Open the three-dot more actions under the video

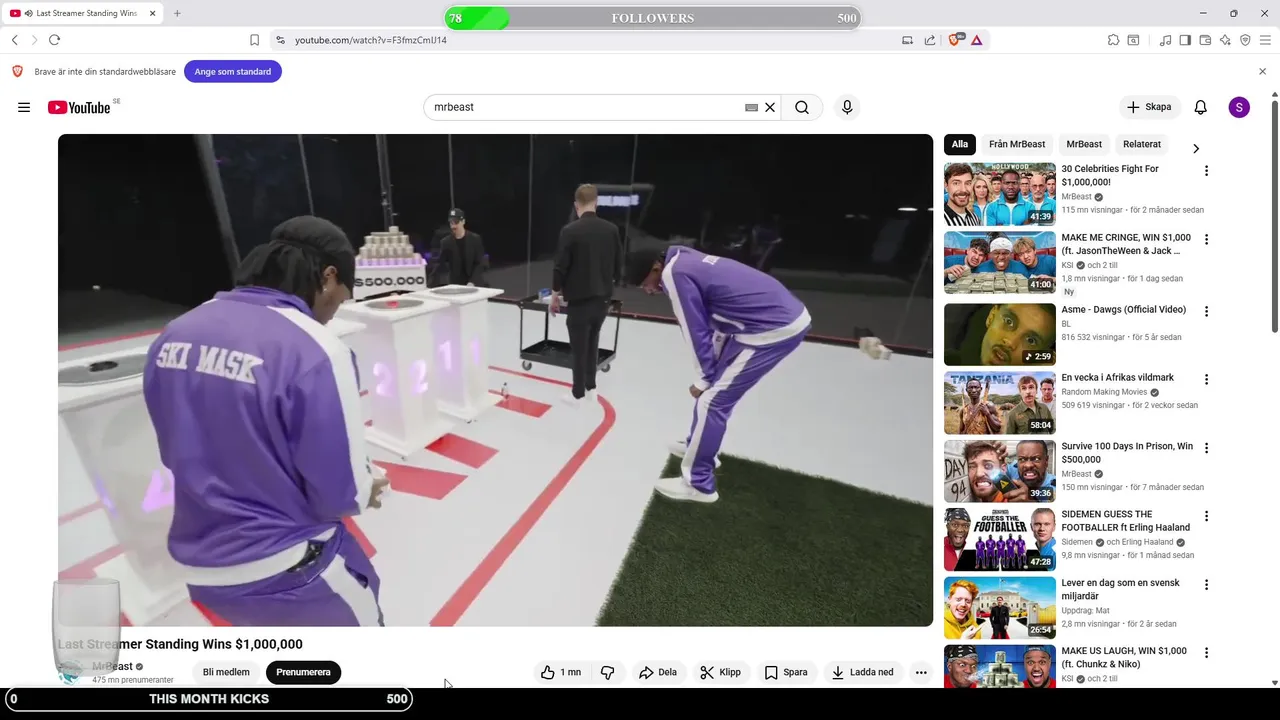pyautogui.click(x=921, y=672)
